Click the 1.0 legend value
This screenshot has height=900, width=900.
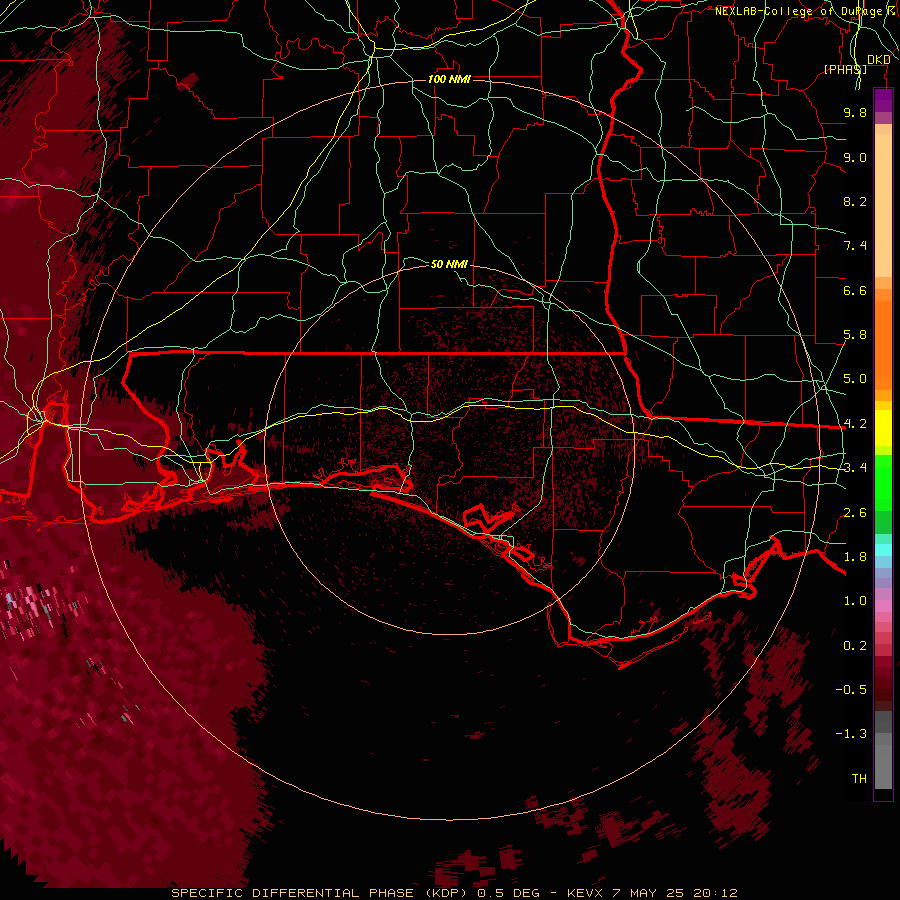pos(855,601)
